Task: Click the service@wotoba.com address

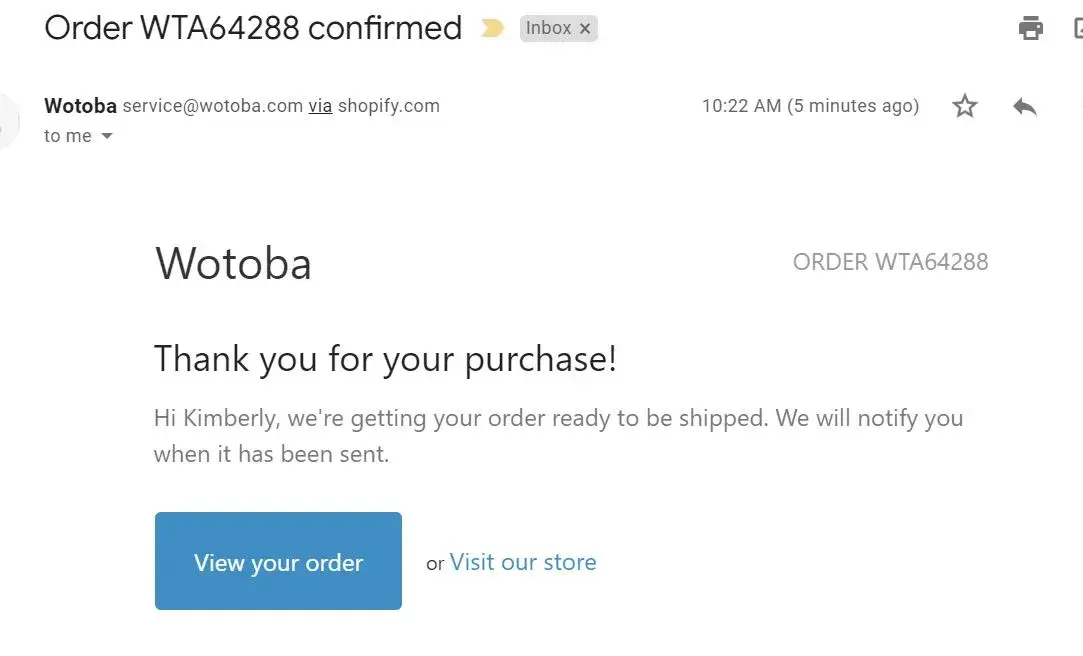Action: point(212,106)
